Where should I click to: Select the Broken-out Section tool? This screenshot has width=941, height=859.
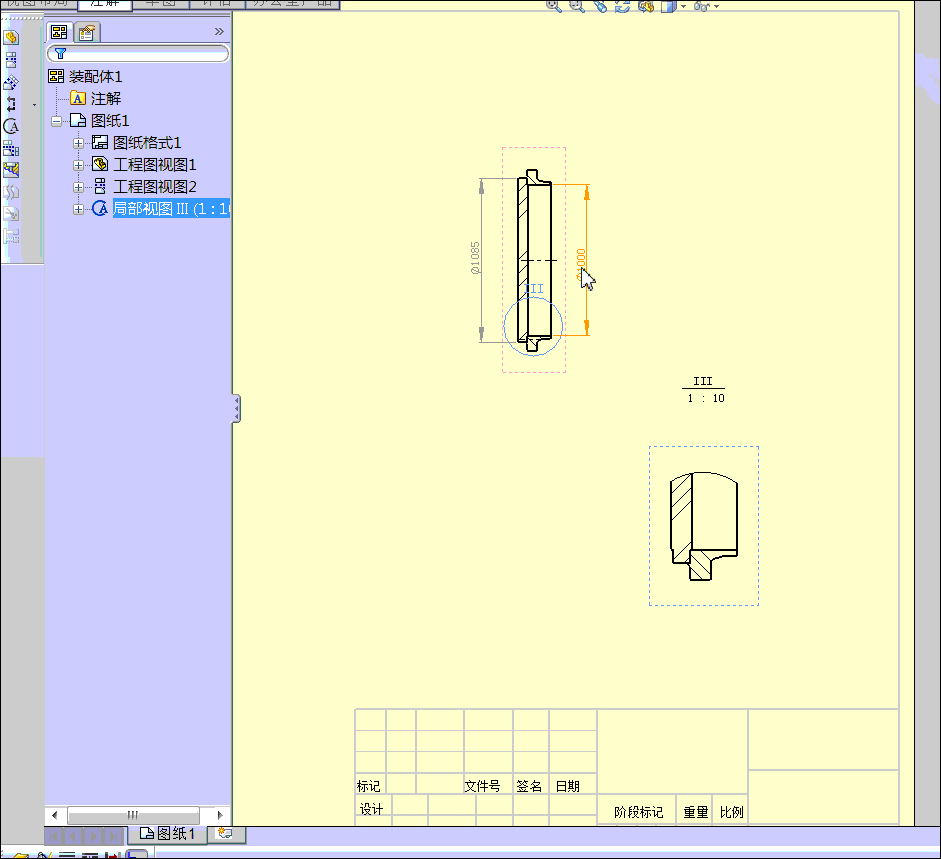point(11,170)
